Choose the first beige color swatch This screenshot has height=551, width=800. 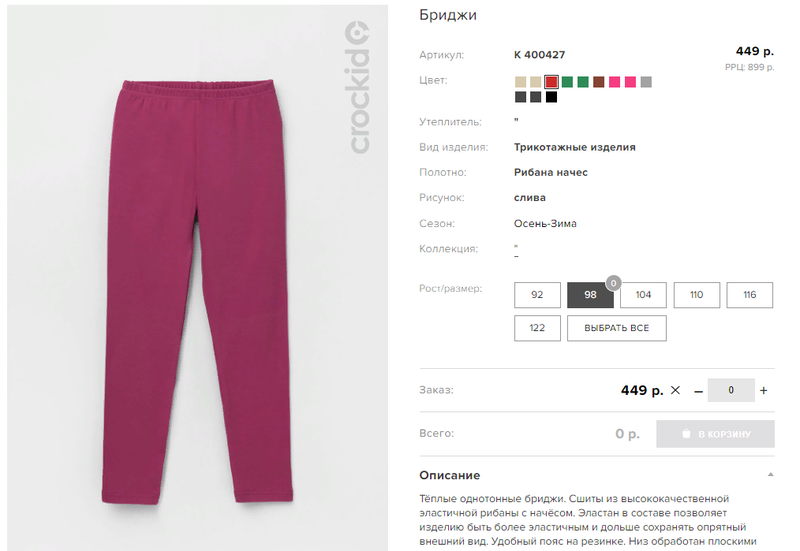pyautogui.click(x=520, y=82)
